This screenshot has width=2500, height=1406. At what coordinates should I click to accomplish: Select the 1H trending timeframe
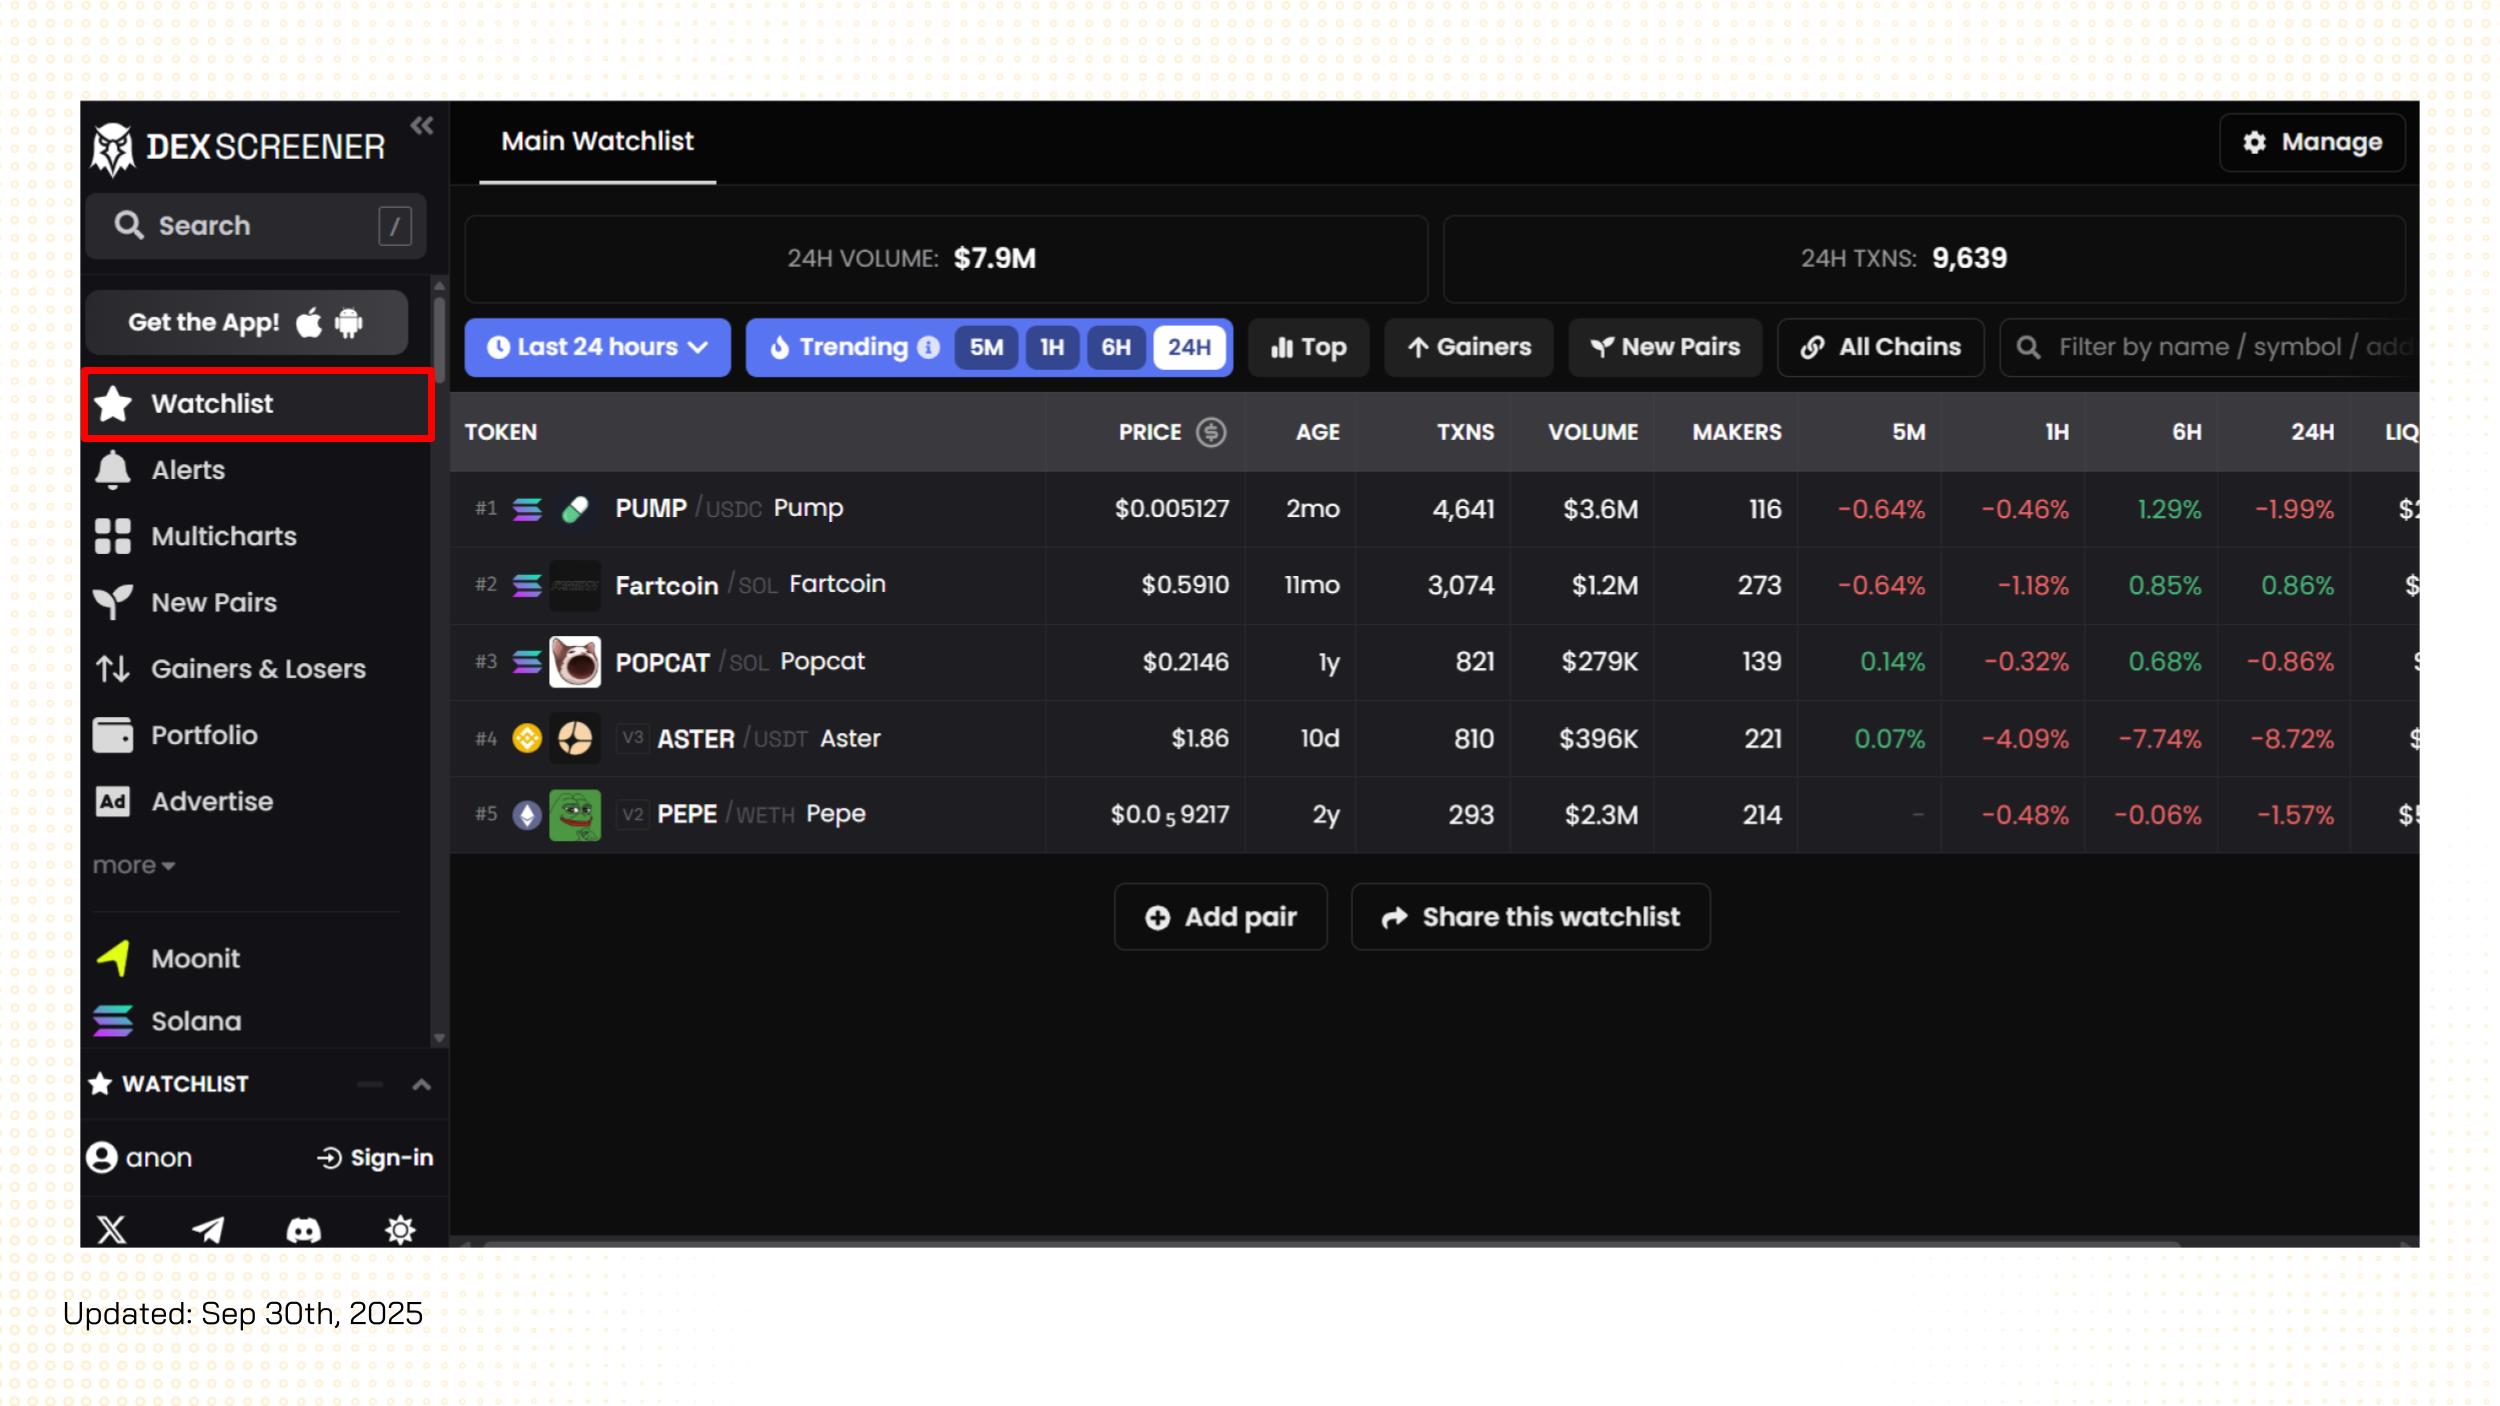[x=1051, y=347]
